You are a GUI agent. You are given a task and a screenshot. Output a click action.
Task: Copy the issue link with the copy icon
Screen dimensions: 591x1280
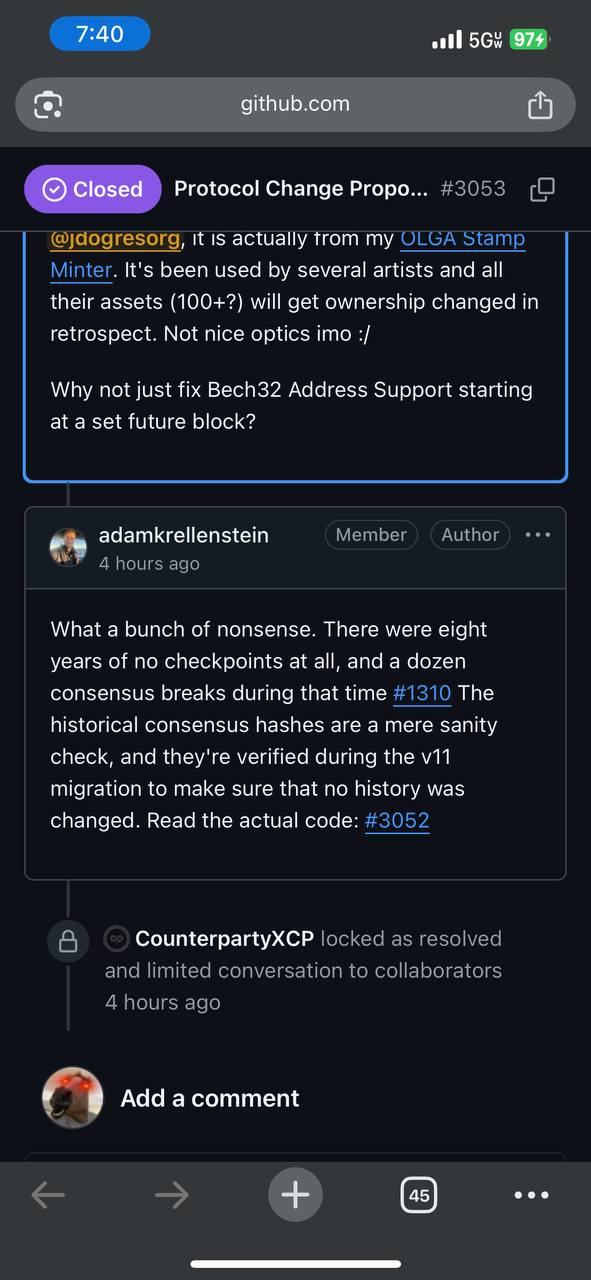click(542, 189)
